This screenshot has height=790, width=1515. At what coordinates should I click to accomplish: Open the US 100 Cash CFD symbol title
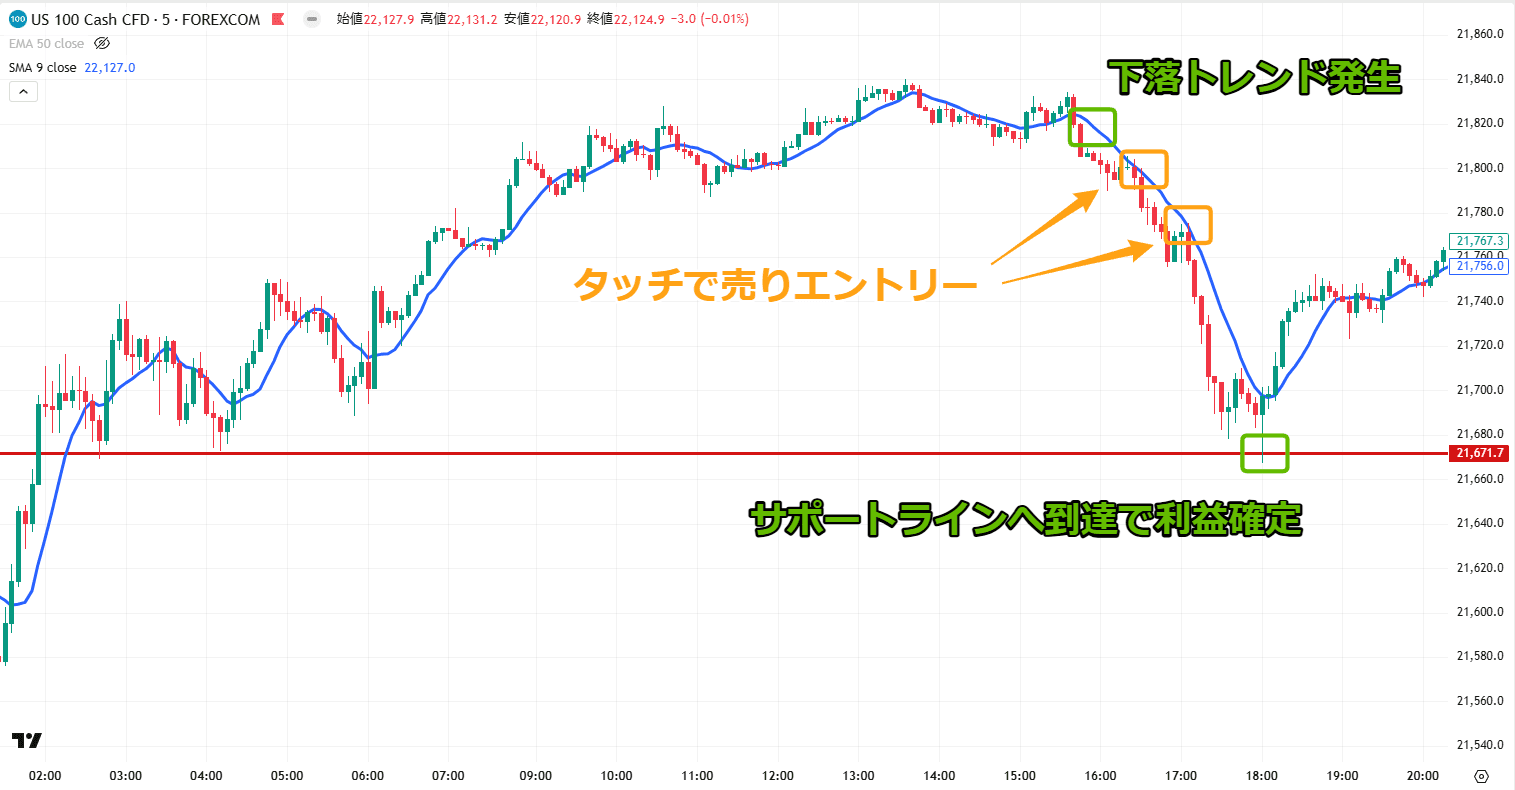point(146,19)
